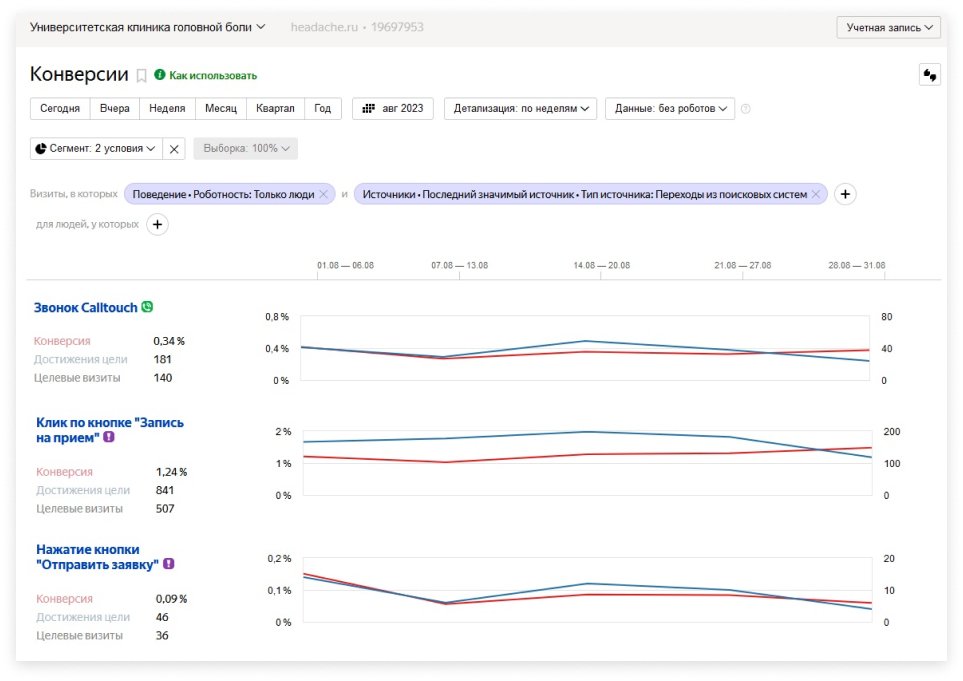
Task: Click the green info icon Как использовать
Action: click(159, 75)
